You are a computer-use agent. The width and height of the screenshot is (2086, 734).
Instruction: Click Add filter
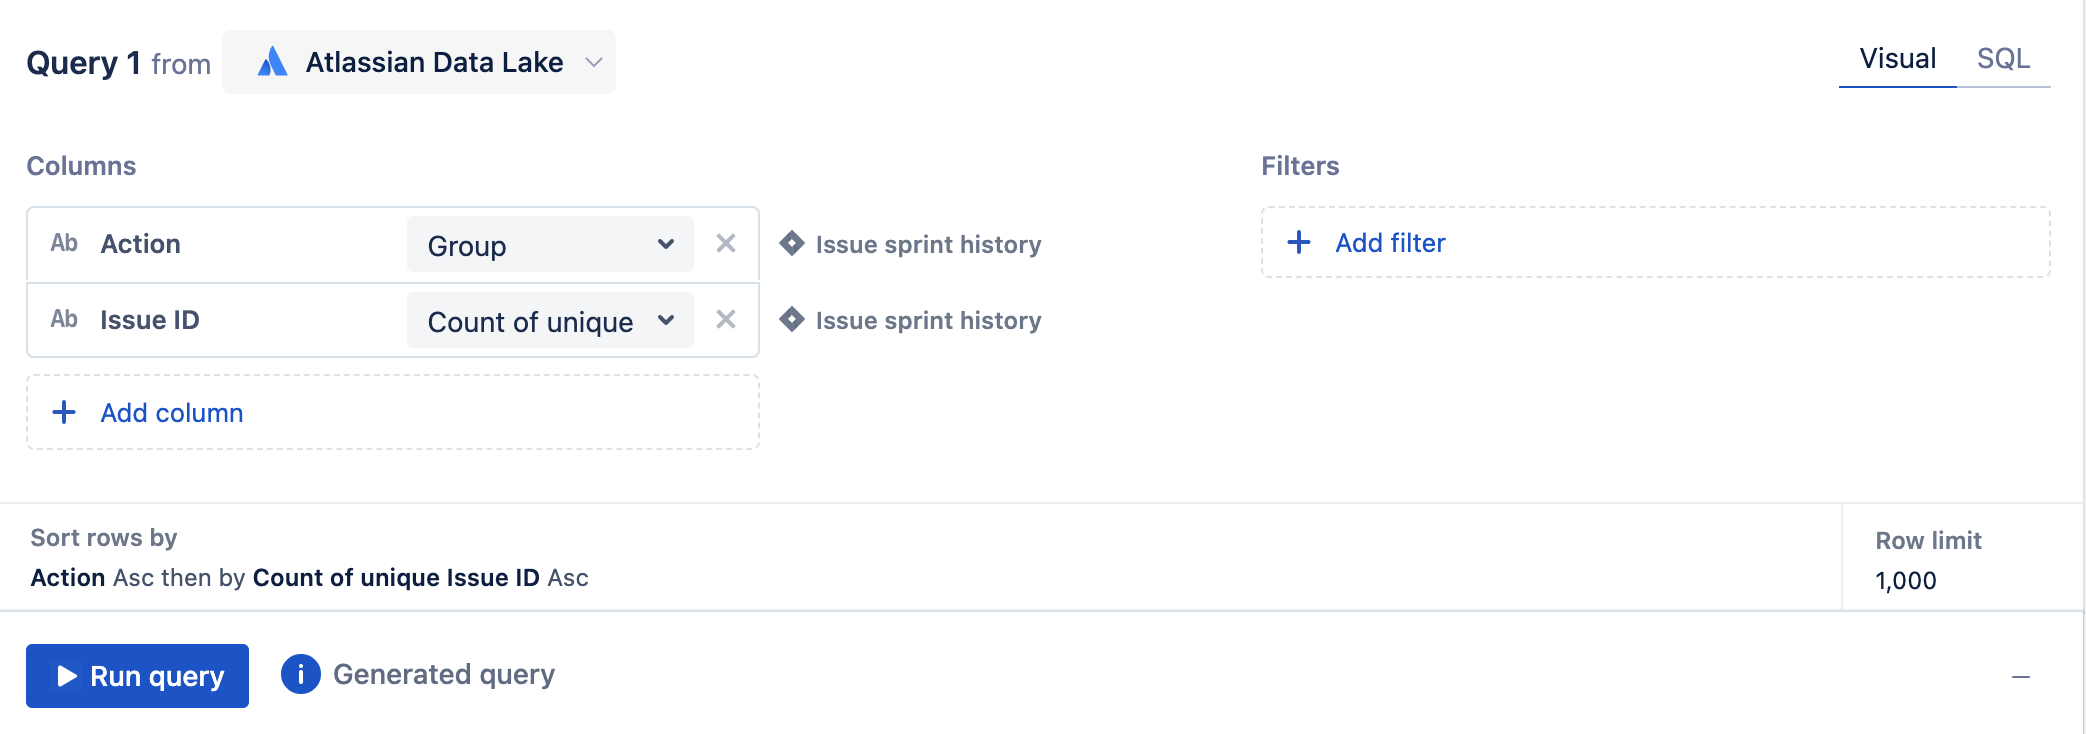[x=1390, y=243]
